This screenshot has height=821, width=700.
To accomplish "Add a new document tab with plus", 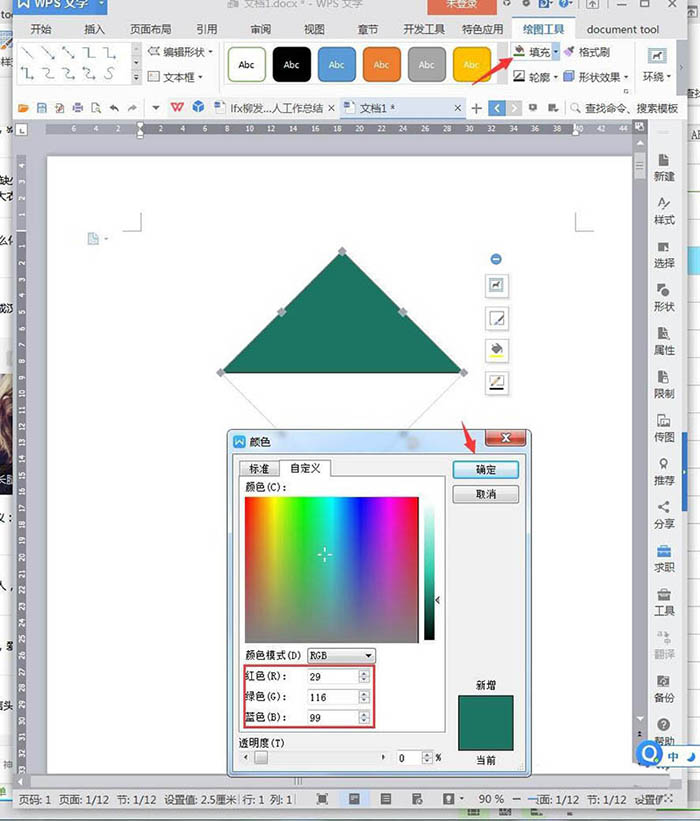I will pos(476,108).
